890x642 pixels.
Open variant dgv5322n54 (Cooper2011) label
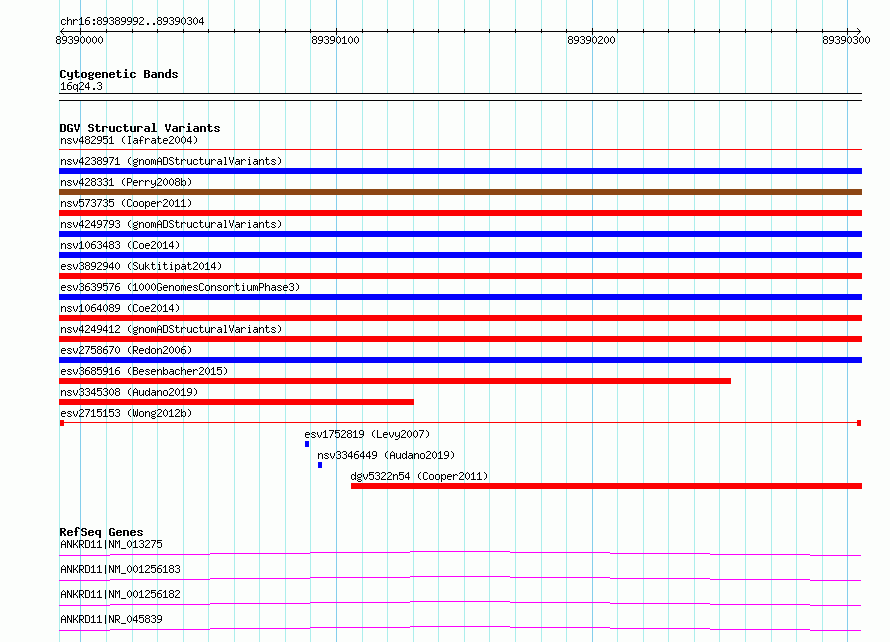(x=419, y=476)
